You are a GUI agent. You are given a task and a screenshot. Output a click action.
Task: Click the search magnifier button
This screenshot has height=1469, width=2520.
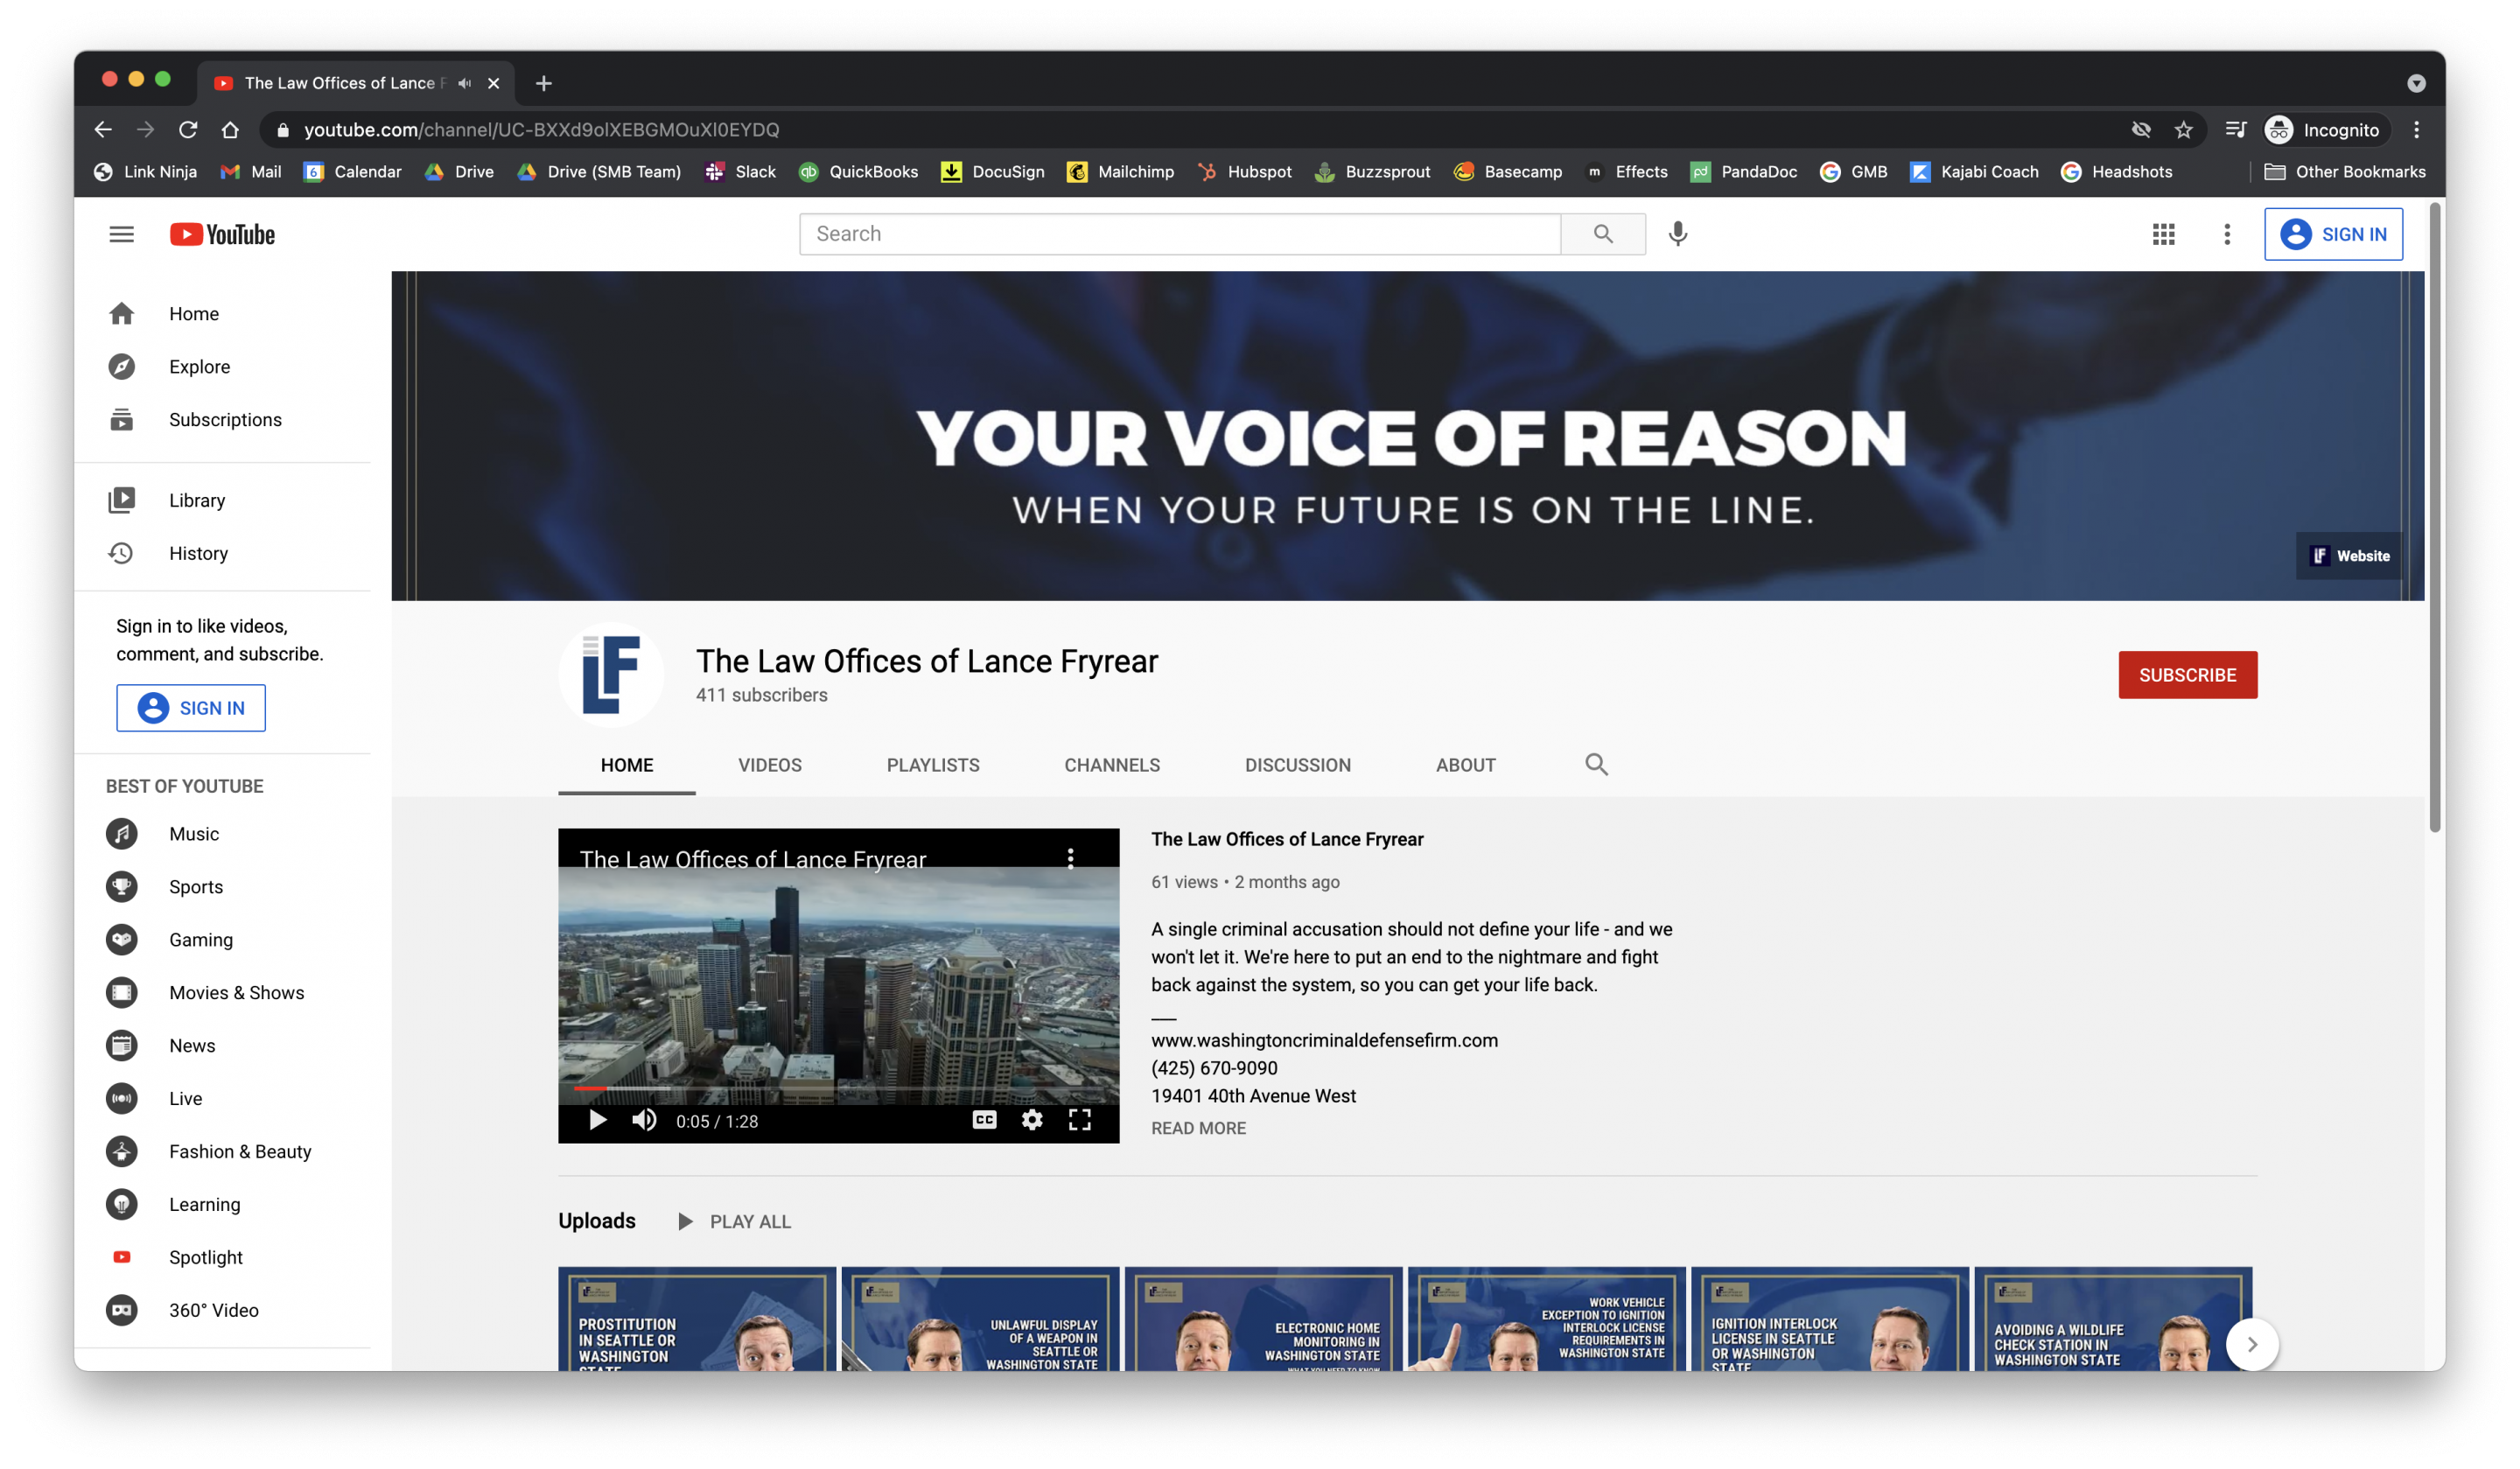1602,234
